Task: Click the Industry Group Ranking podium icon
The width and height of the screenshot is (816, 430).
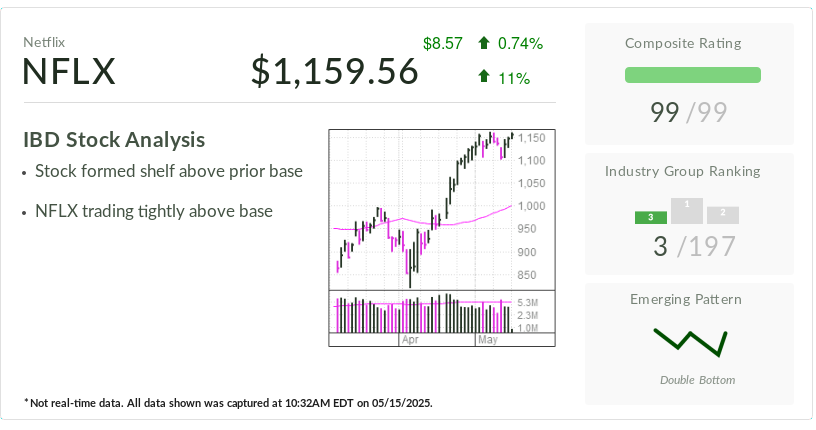Action: coord(687,211)
